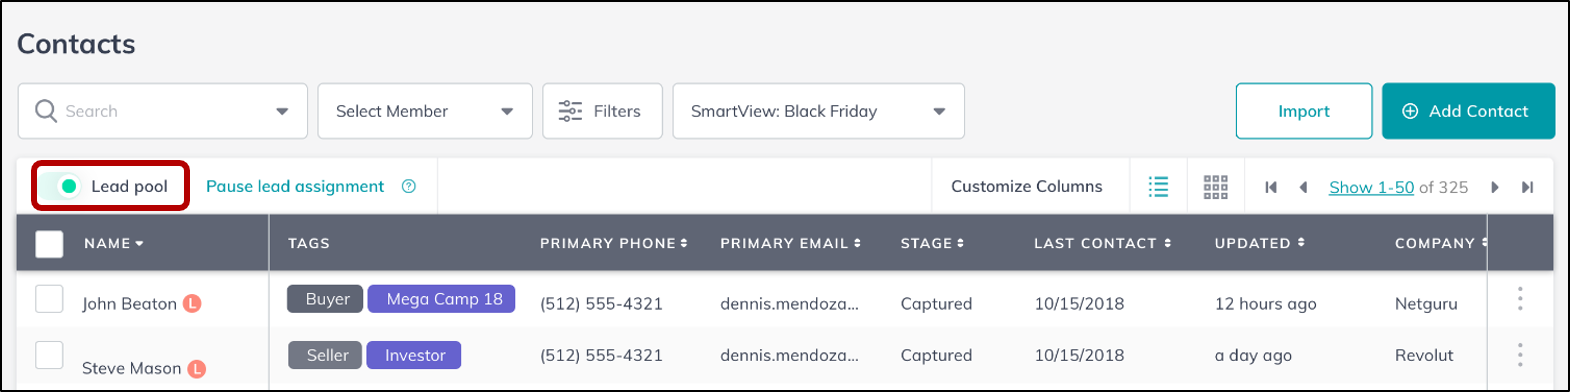This screenshot has width=1570, height=392.
Task: Click the Pause lead assignment link
Action: pyautogui.click(x=295, y=186)
